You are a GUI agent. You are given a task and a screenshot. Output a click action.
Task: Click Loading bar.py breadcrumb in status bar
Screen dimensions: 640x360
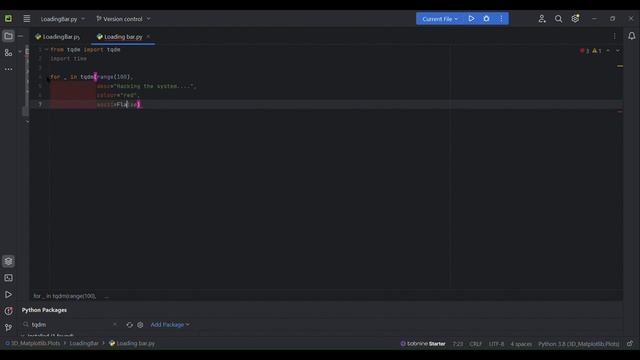coord(132,344)
